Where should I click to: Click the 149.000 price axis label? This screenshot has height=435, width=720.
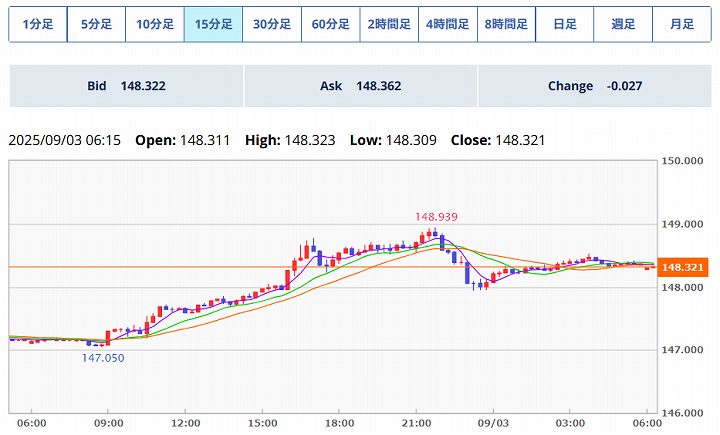click(682, 224)
